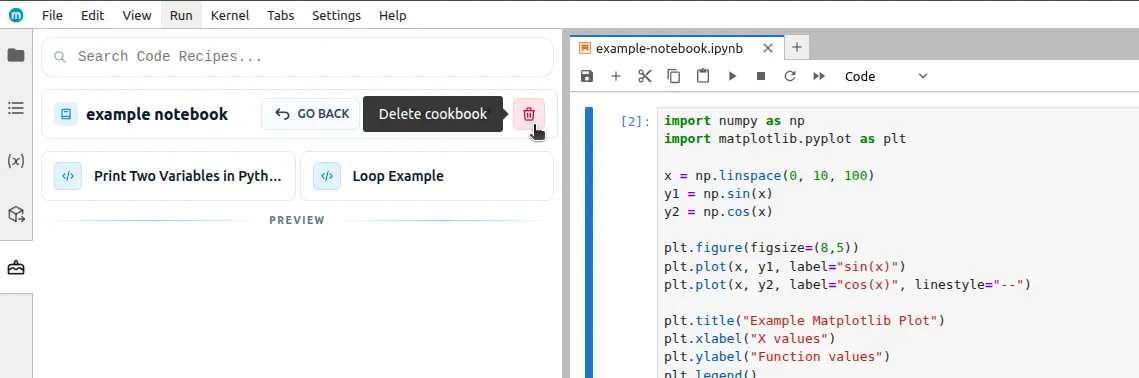Viewport: 1139px width, 378px height.
Task: Click the magnifier icon in recipes search
Action: pos(60,57)
